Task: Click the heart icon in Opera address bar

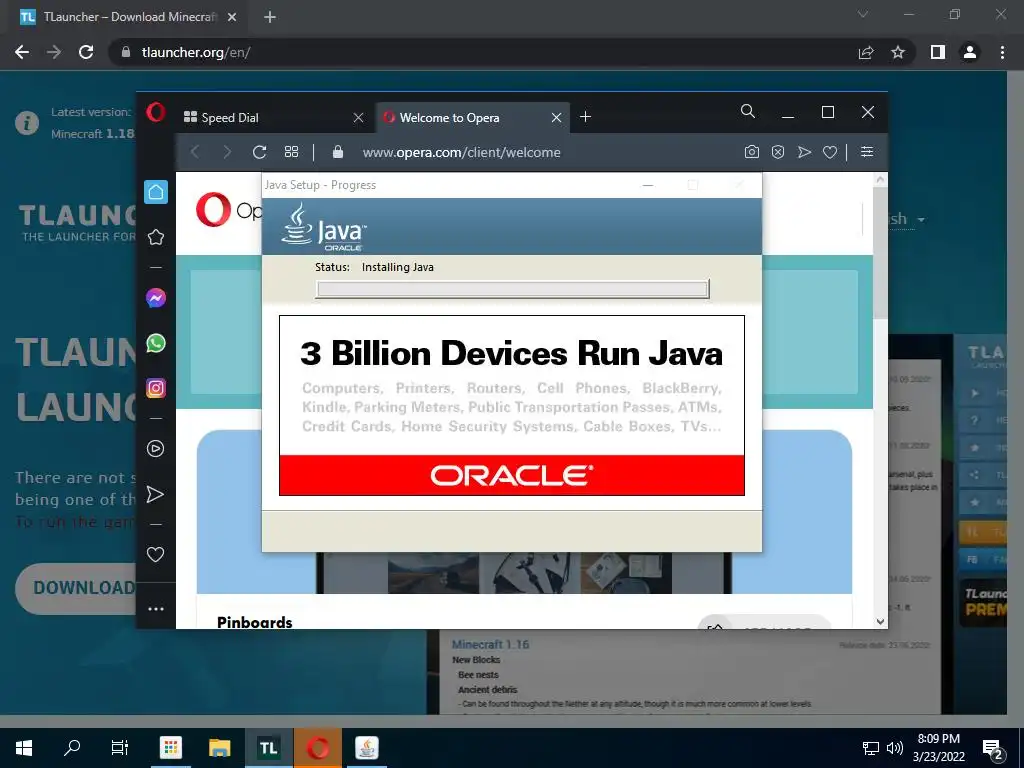Action: click(830, 152)
